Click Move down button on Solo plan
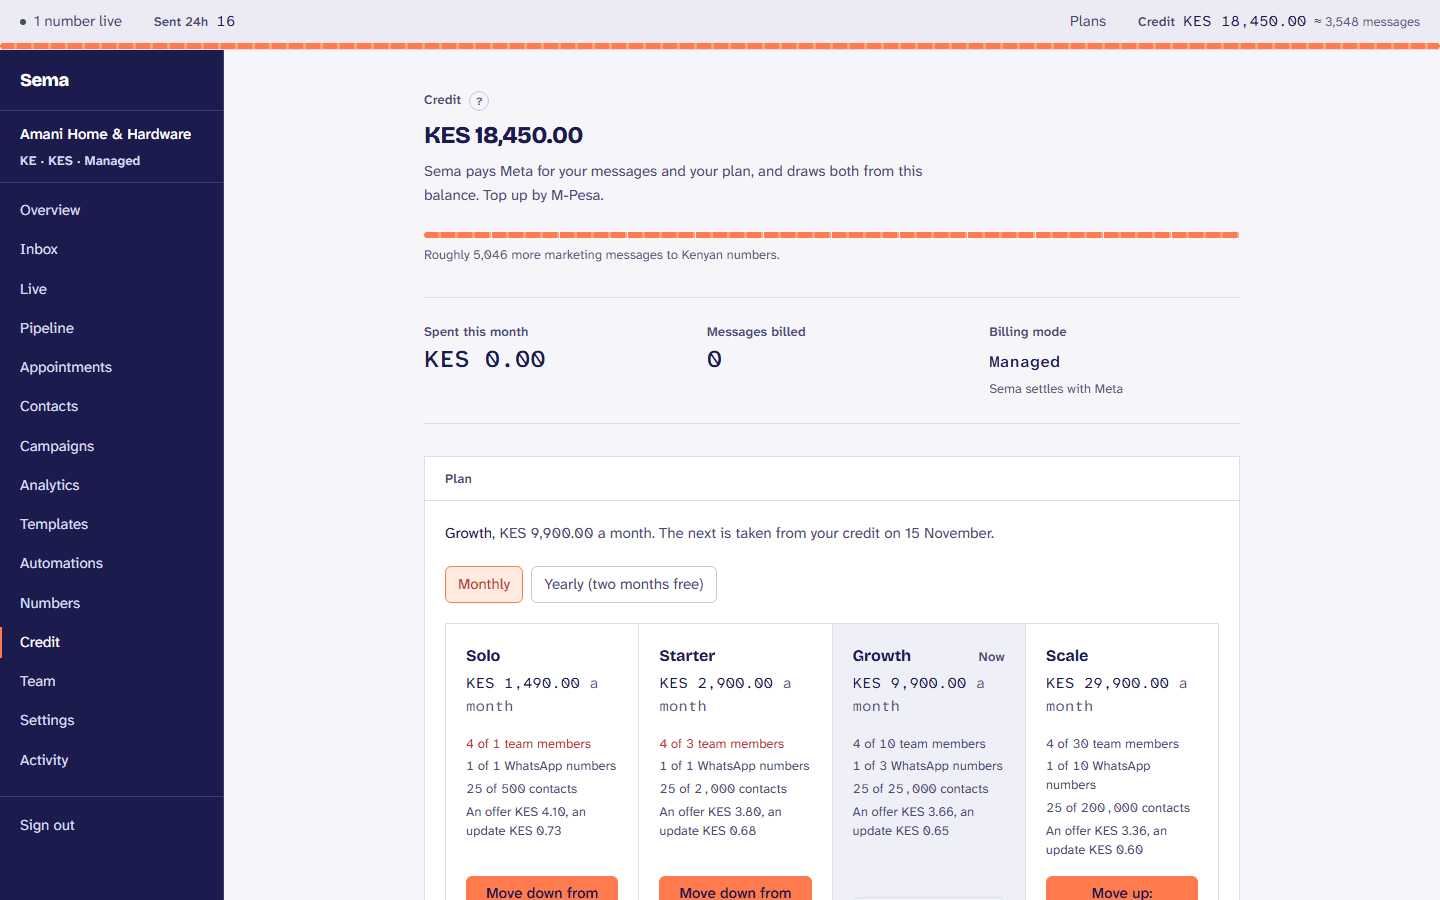This screenshot has width=1440, height=900. tap(542, 889)
